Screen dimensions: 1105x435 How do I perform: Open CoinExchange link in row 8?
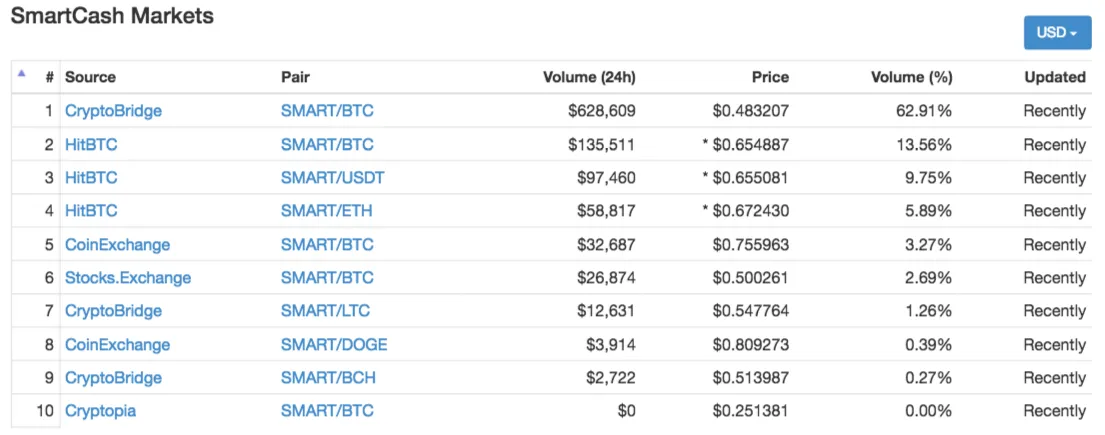118,345
